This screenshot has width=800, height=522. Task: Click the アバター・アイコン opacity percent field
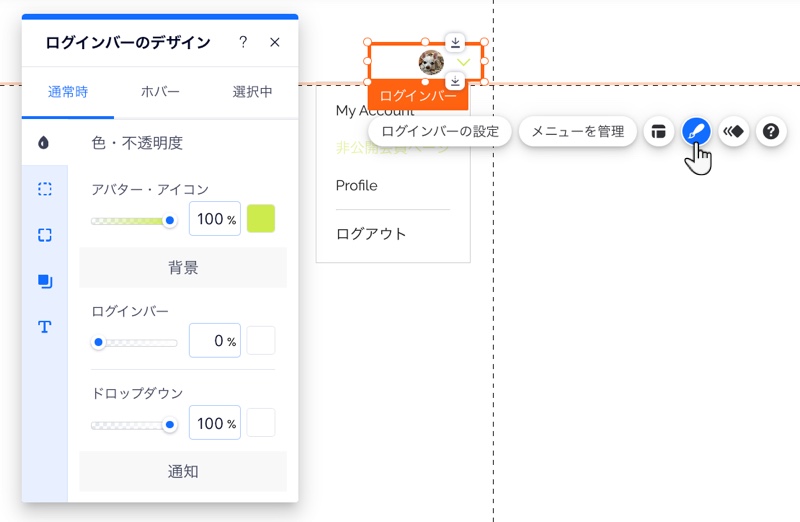(x=215, y=218)
